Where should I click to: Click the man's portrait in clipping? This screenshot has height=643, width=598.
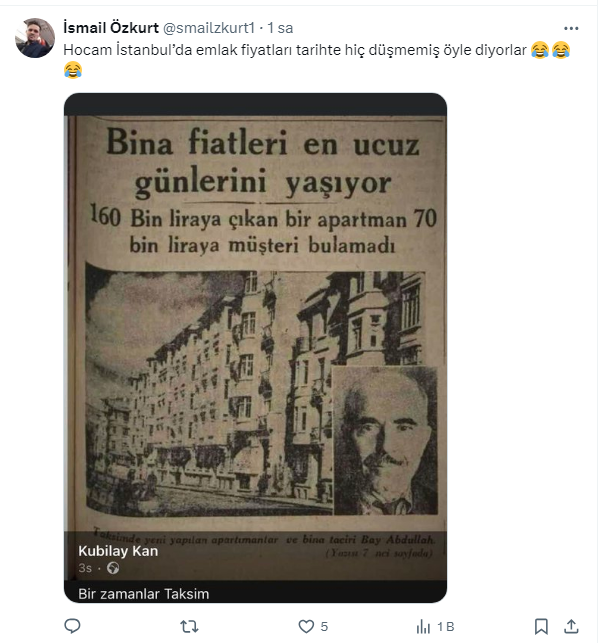tap(386, 441)
